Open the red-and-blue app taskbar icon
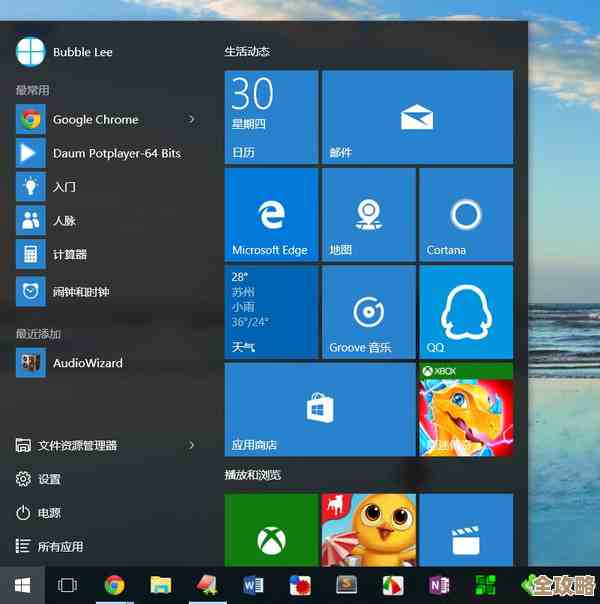Screen dimensions: 600x604 pyautogui.click(x=300, y=585)
